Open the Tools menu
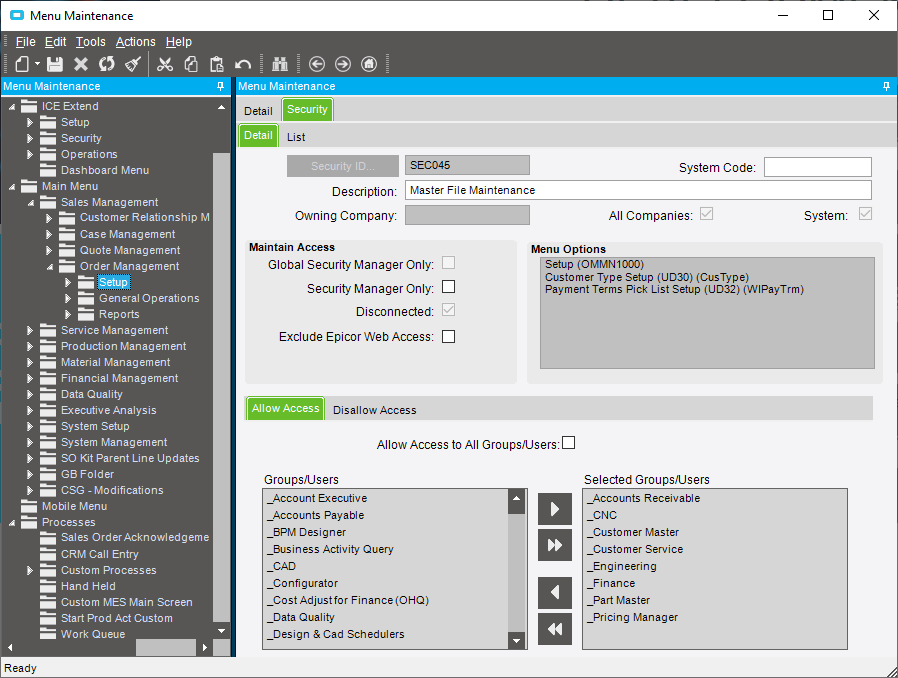This screenshot has height=678, width=898. 90,42
